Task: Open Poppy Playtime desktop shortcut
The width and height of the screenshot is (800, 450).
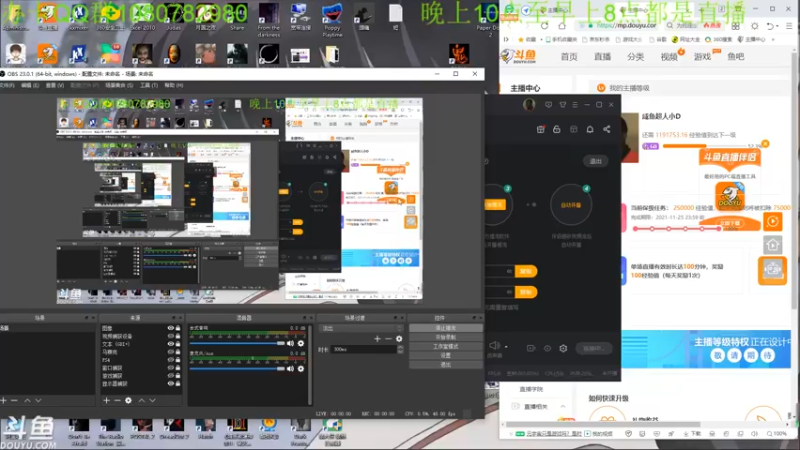Action: pyautogui.click(x=332, y=19)
